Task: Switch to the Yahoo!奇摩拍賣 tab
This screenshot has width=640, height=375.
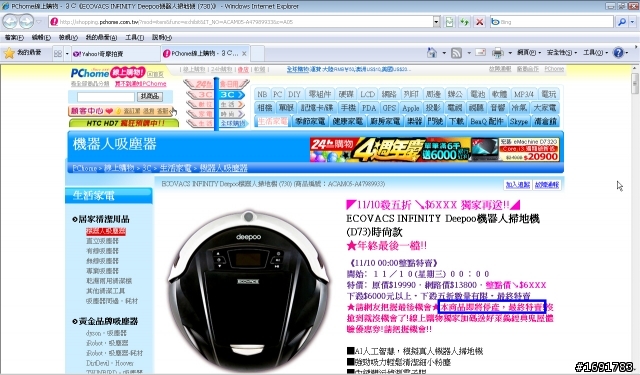Action: point(116,53)
